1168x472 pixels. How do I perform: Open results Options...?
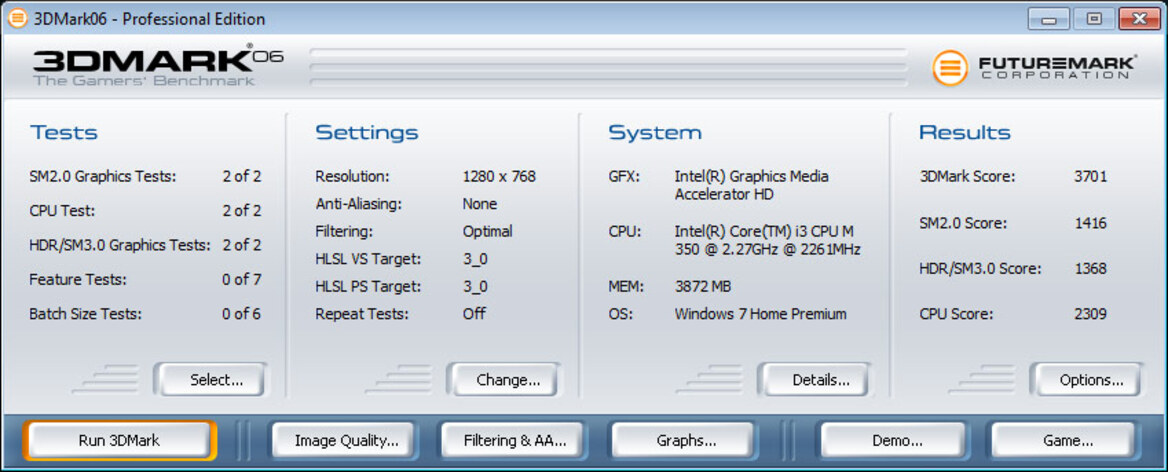(1086, 380)
